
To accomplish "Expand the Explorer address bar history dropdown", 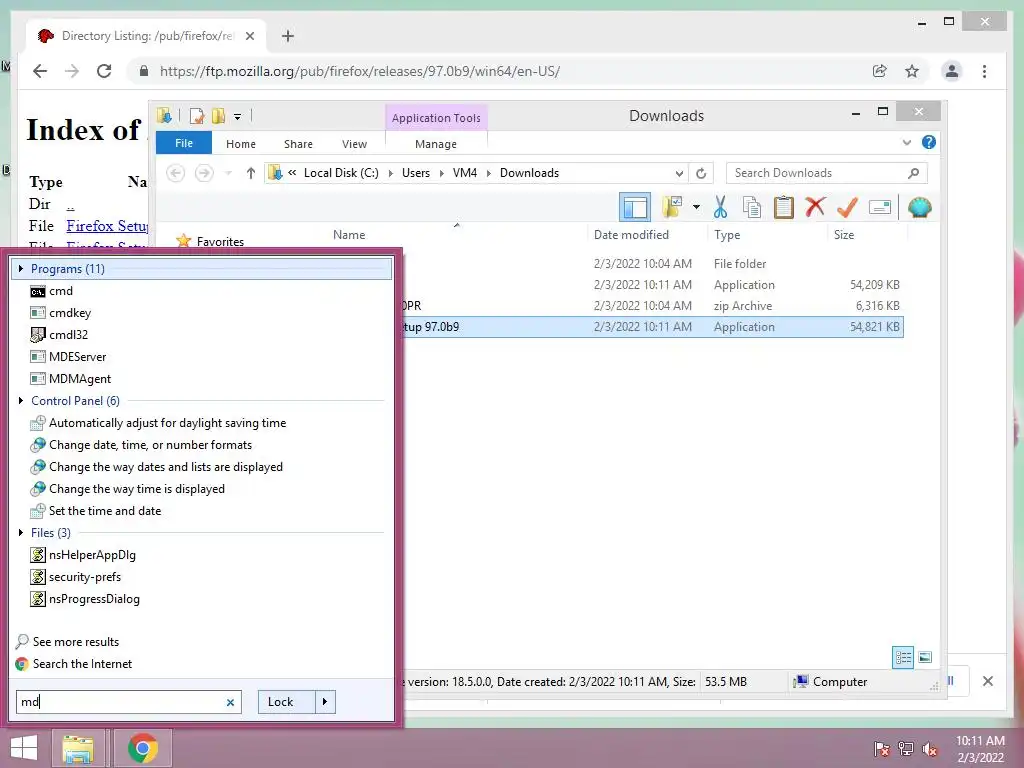I will [679, 173].
